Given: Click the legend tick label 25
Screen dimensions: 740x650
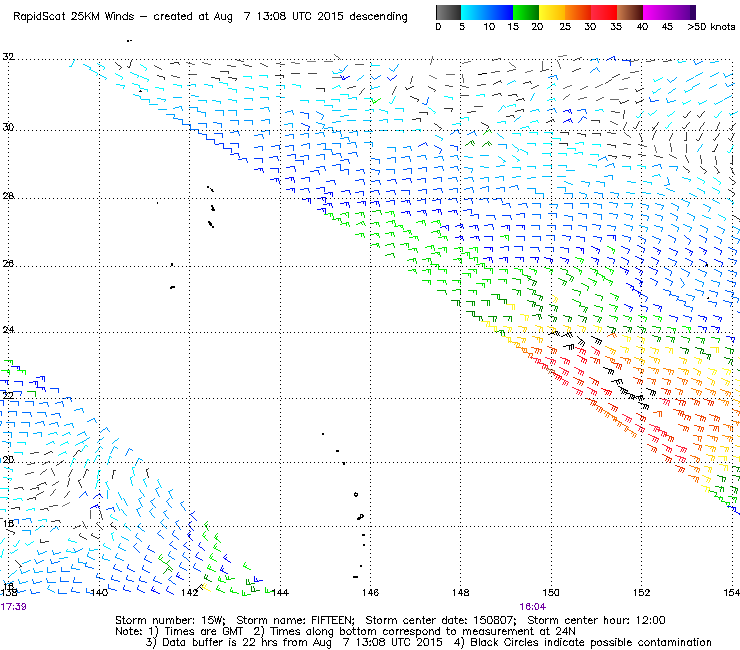Looking at the screenshot, I should pyautogui.click(x=565, y=27).
